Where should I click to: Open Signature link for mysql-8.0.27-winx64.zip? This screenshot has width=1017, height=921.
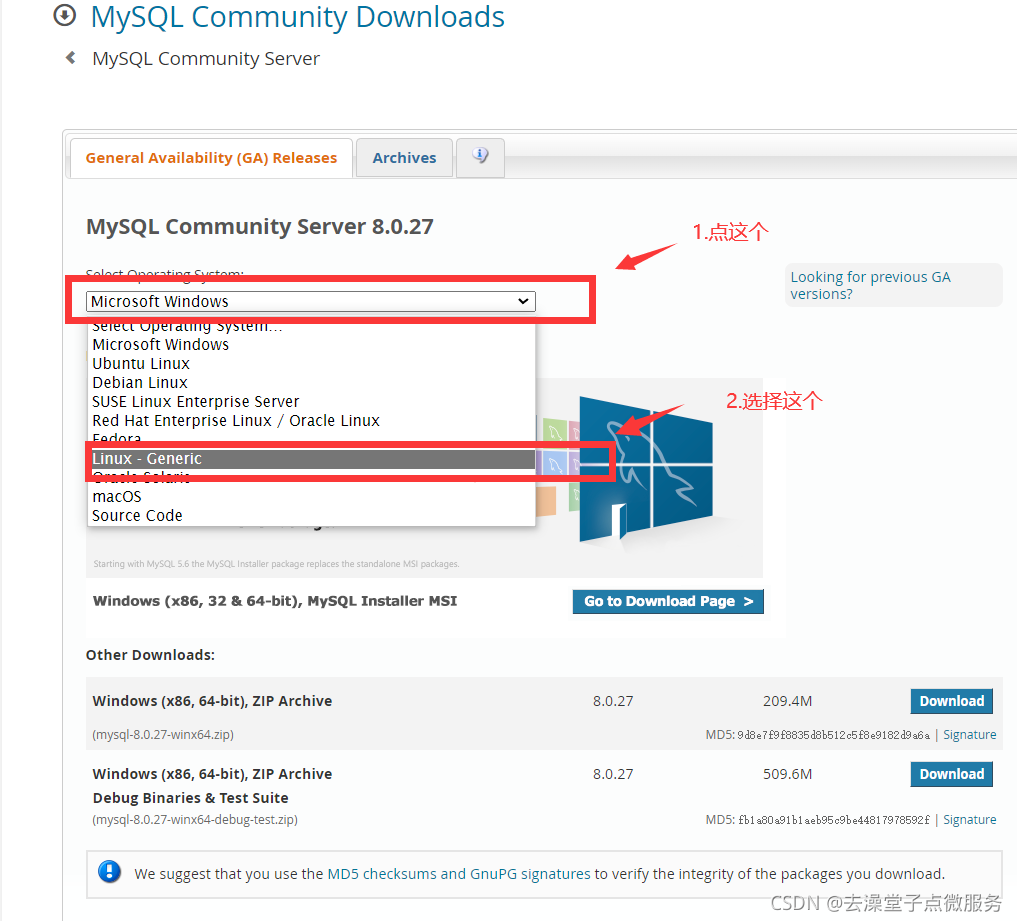pyautogui.click(x=969, y=734)
